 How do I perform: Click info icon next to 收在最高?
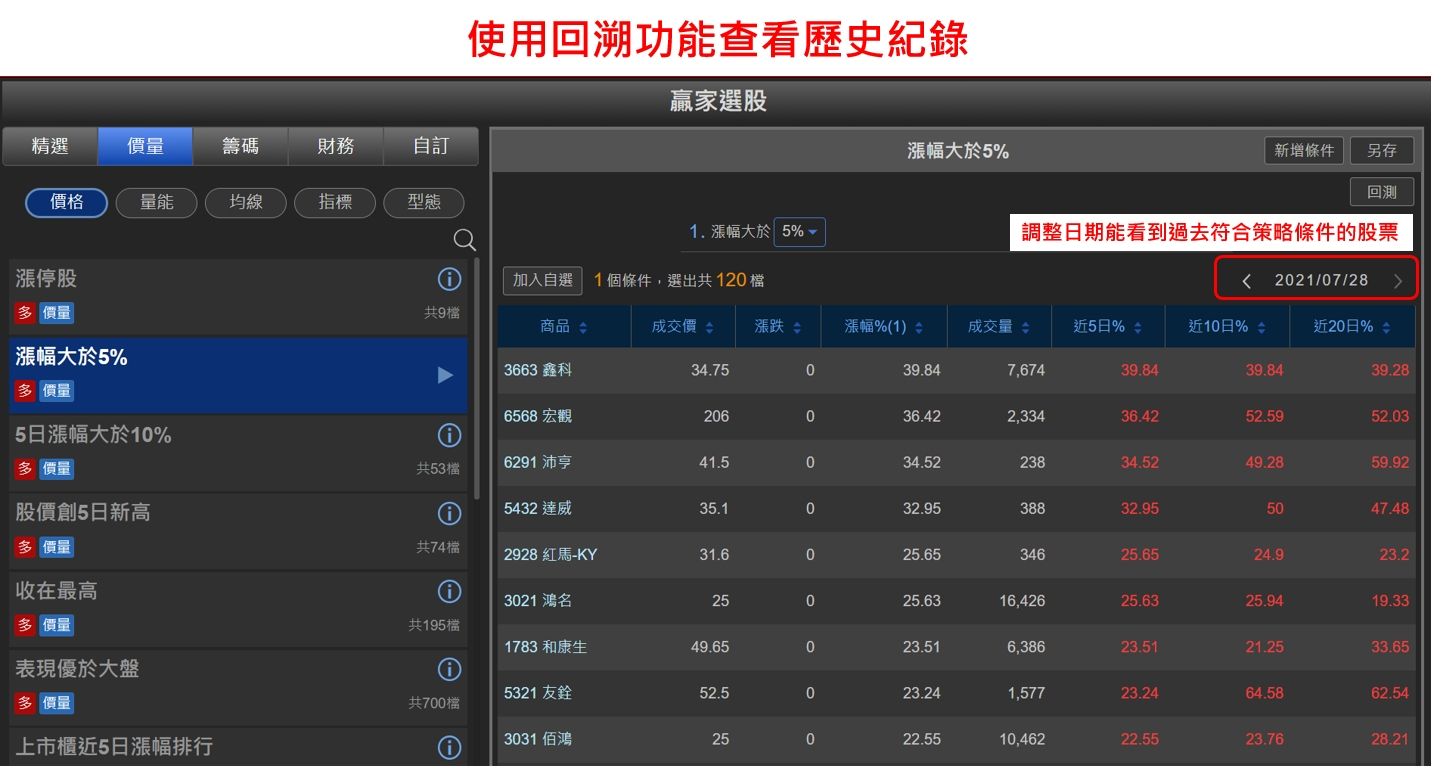coord(449,591)
